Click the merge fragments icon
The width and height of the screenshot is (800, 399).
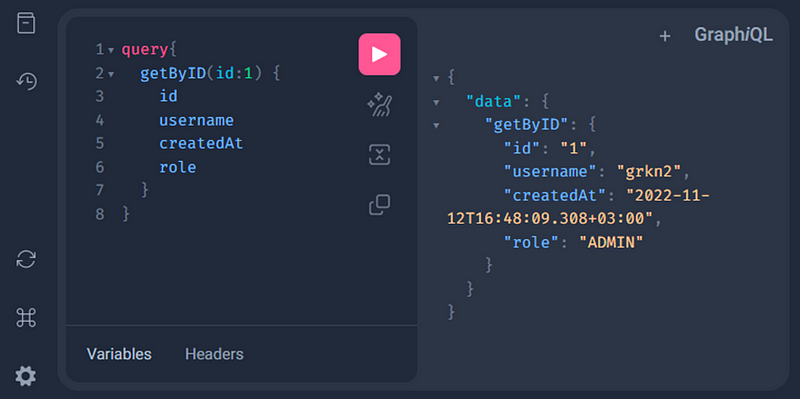point(379,155)
